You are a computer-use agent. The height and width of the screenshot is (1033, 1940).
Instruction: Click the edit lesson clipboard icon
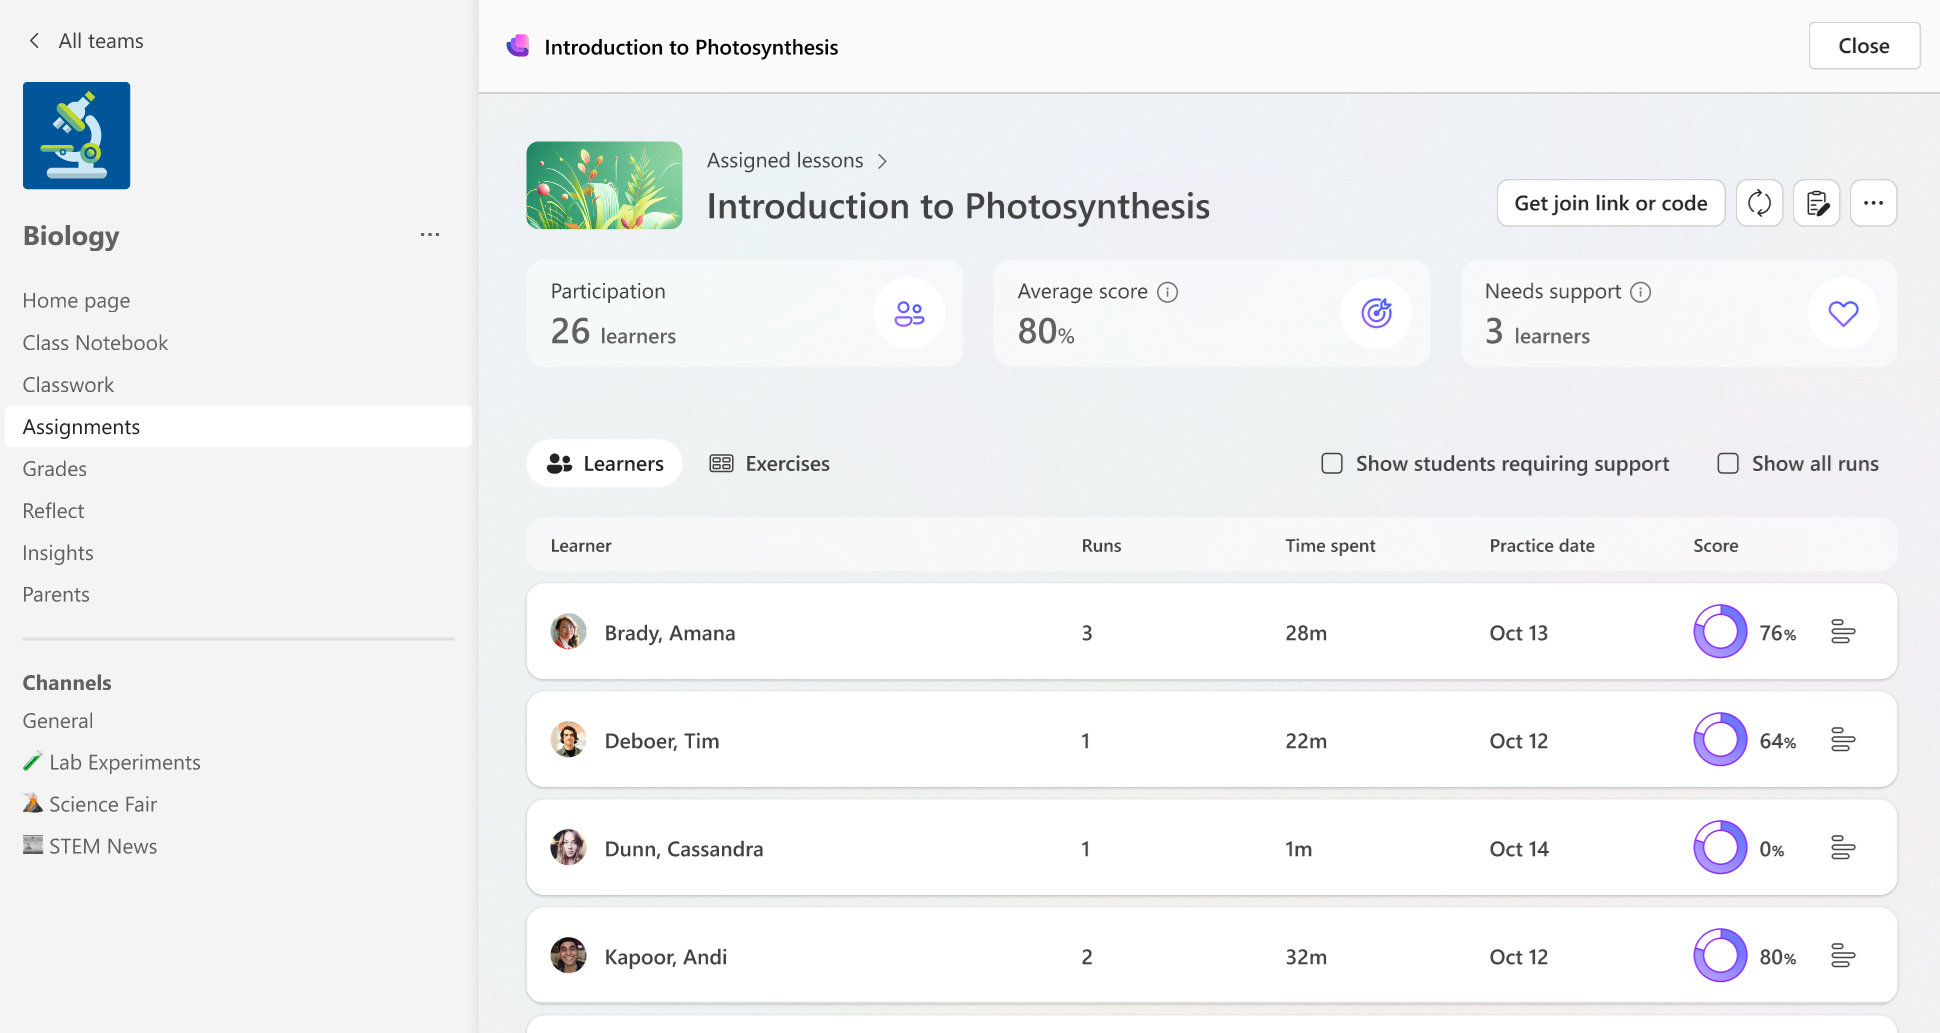click(x=1817, y=203)
